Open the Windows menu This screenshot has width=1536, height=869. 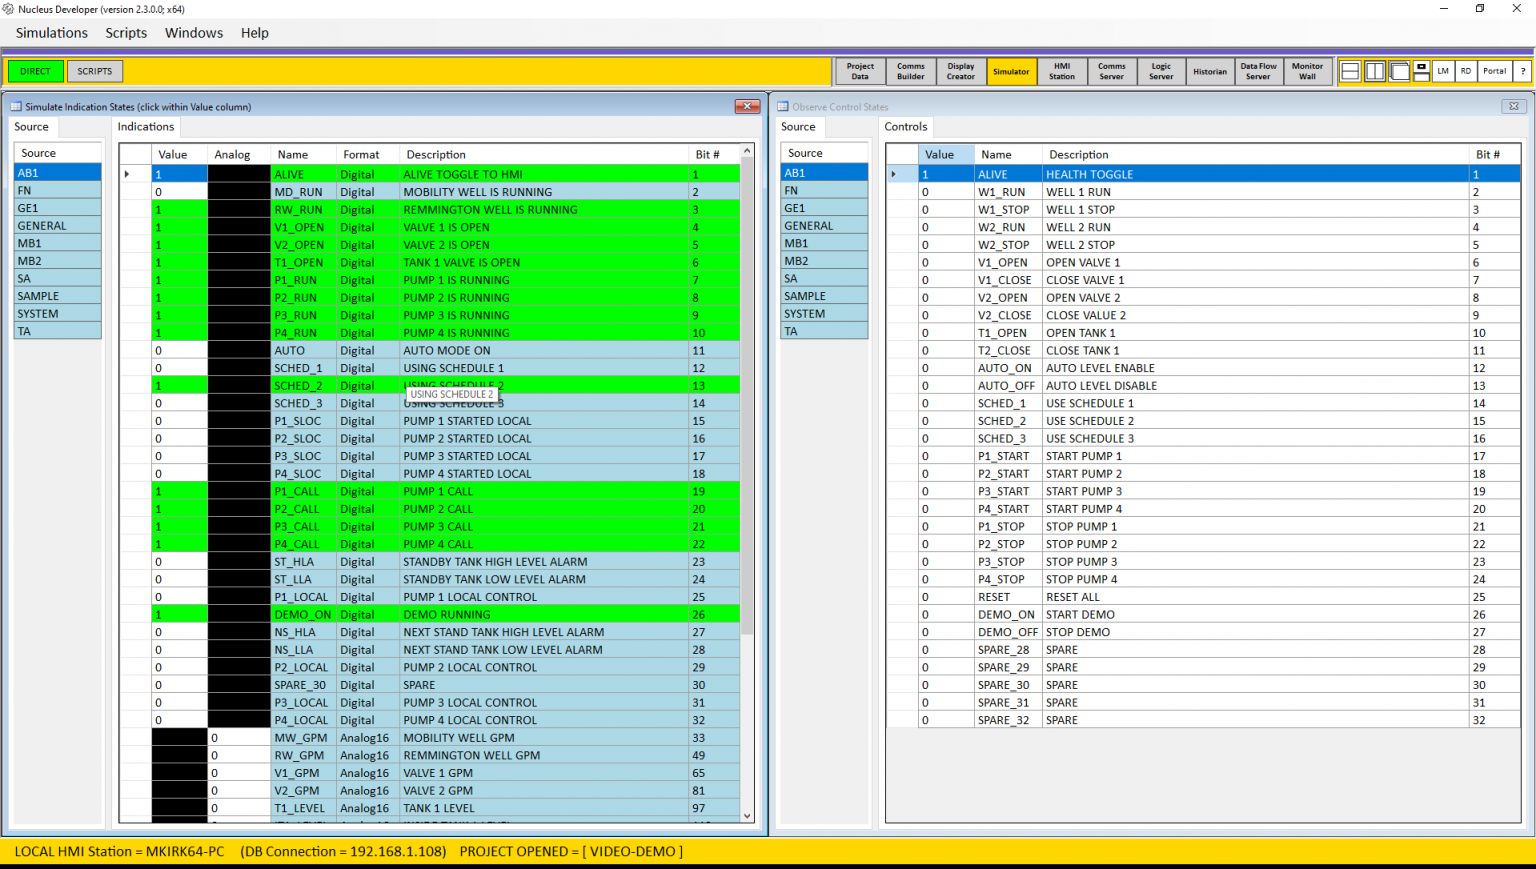pyautogui.click(x=193, y=32)
